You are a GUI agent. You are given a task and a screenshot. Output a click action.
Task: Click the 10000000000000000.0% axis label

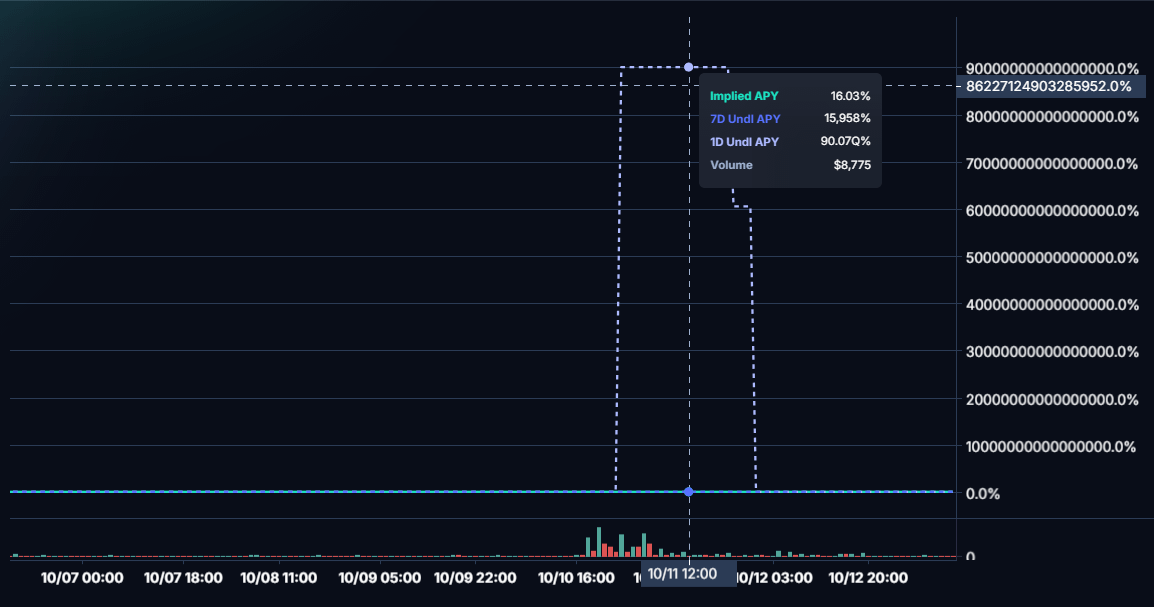(x=1050, y=447)
